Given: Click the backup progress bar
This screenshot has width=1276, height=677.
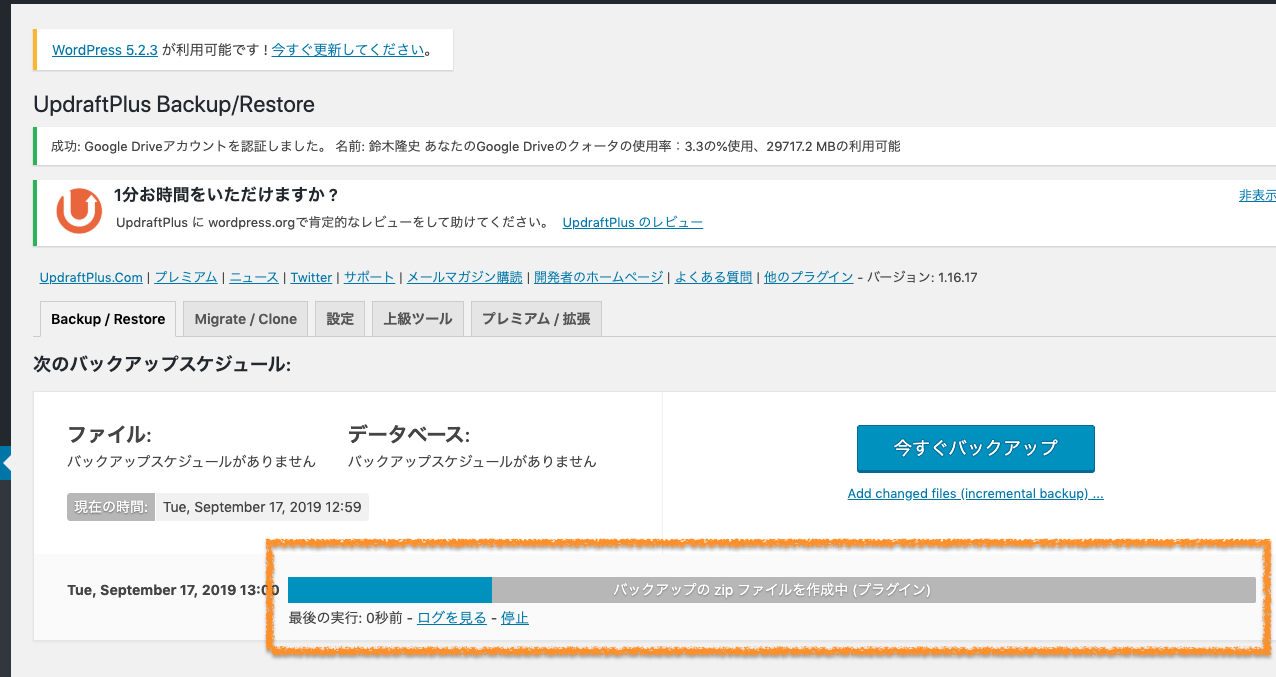Looking at the screenshot, I should point(771,590).
